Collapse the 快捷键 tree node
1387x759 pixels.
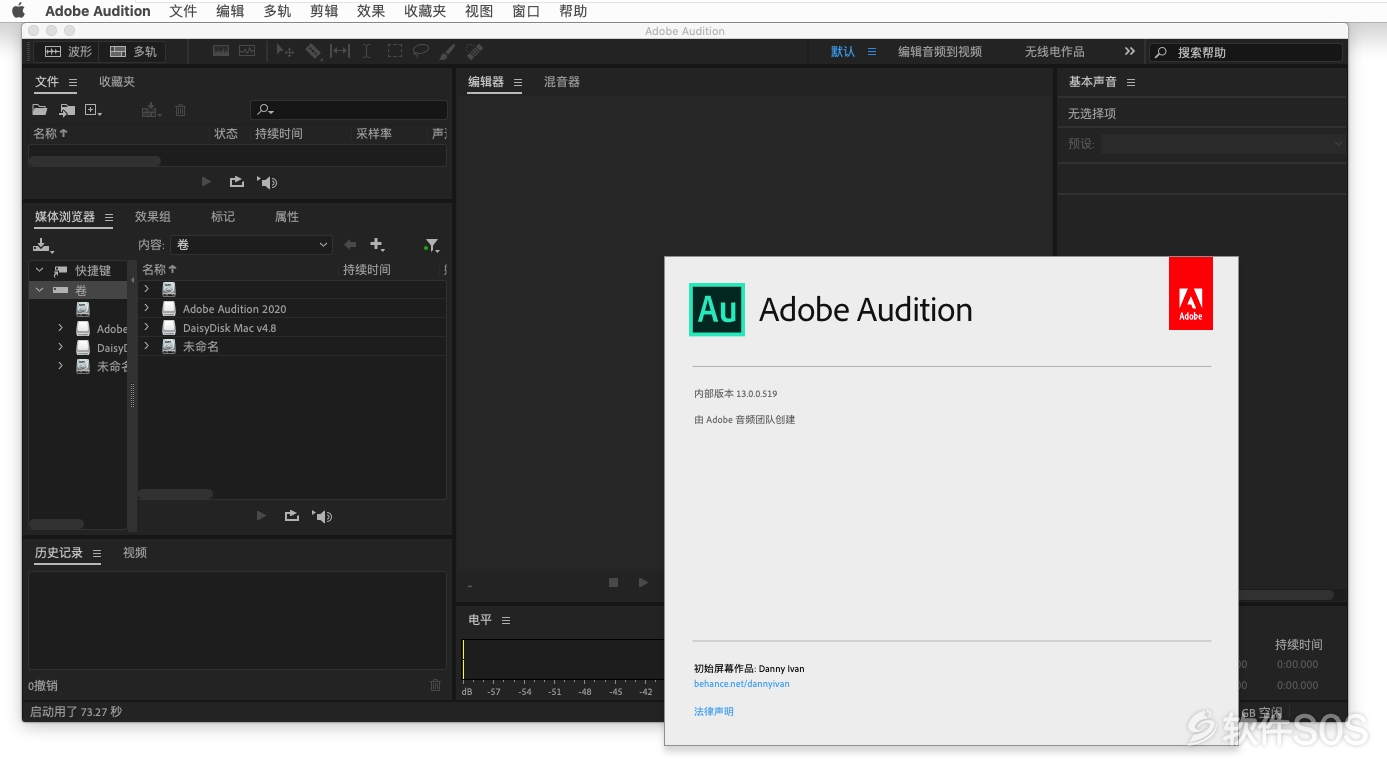point(39,270)
